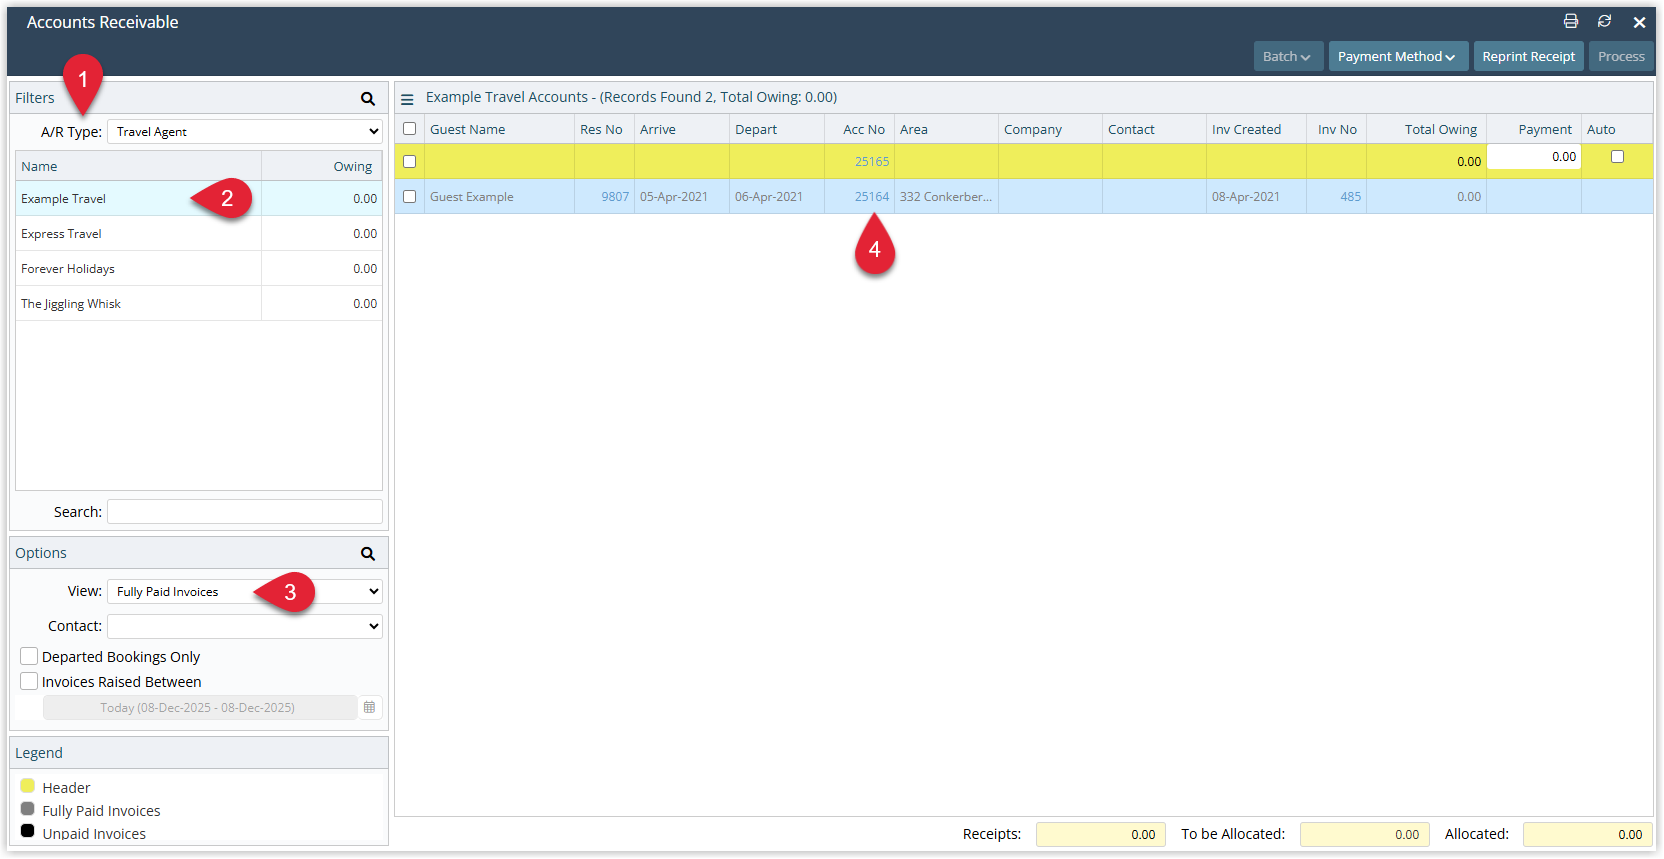1664x859 pixels.
Task: Open the View dropdown showing Fully Paid Invoices
Action: pyautogui.click(x=245, y=591)
